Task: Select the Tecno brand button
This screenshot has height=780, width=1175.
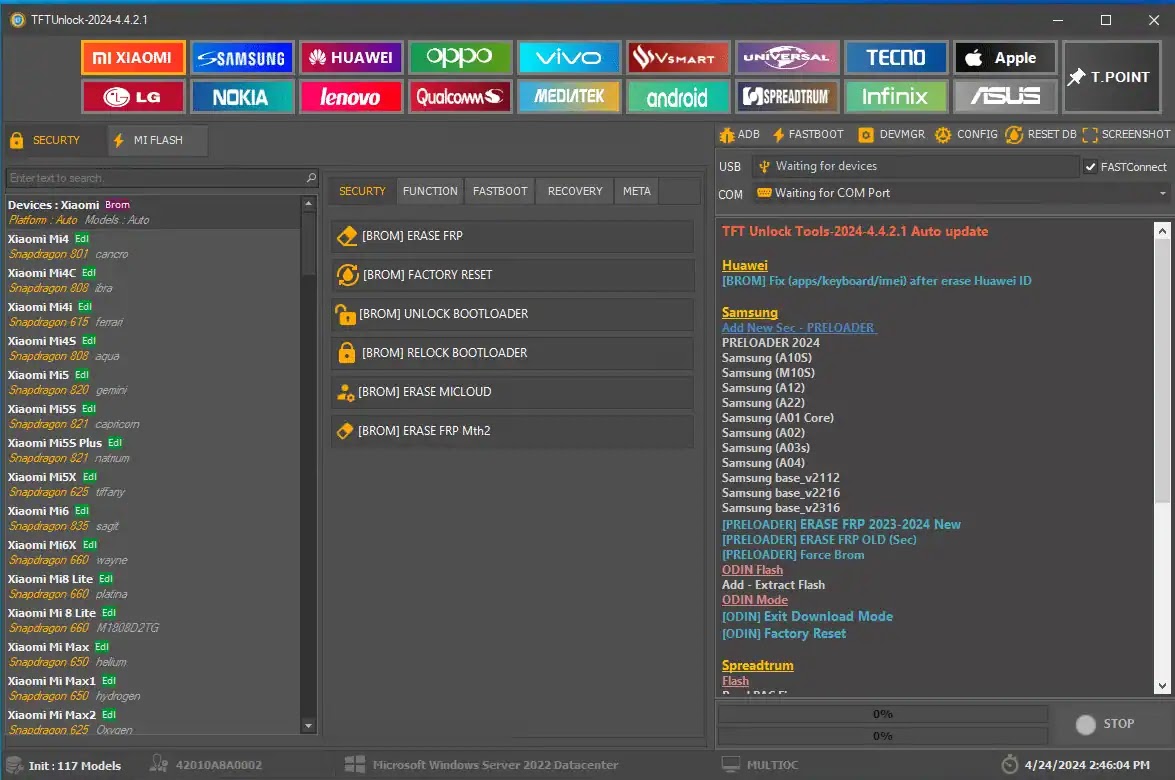Action: (x=895, y=58)
